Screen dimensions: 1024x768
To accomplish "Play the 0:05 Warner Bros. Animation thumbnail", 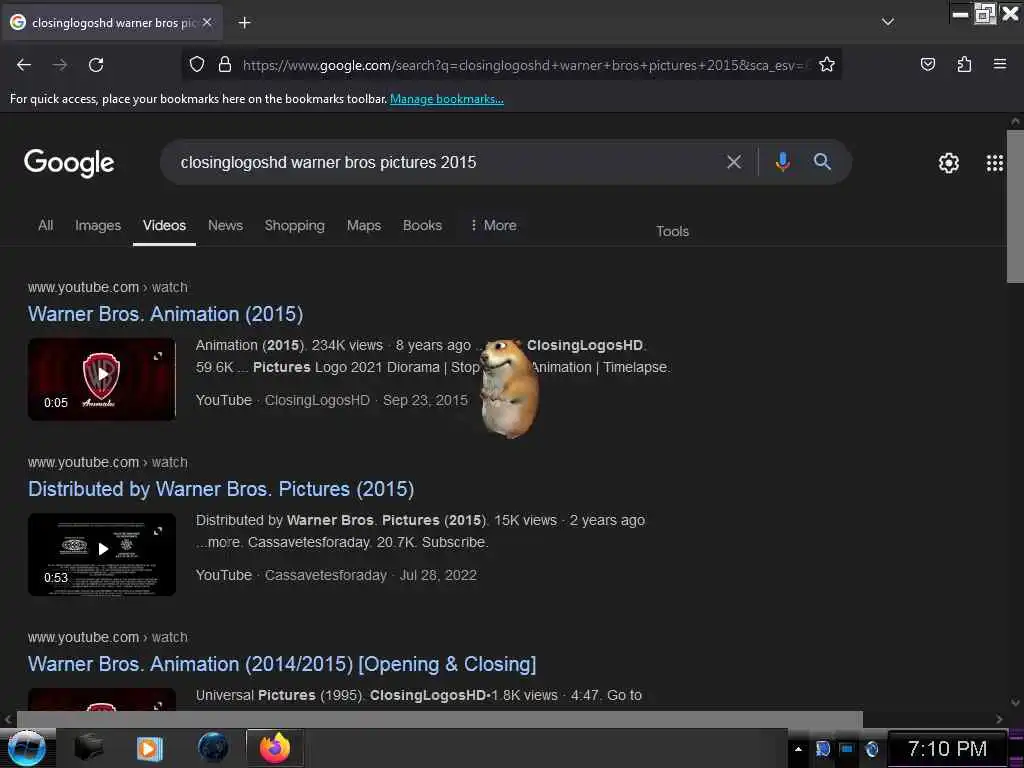I will [102, 379].
